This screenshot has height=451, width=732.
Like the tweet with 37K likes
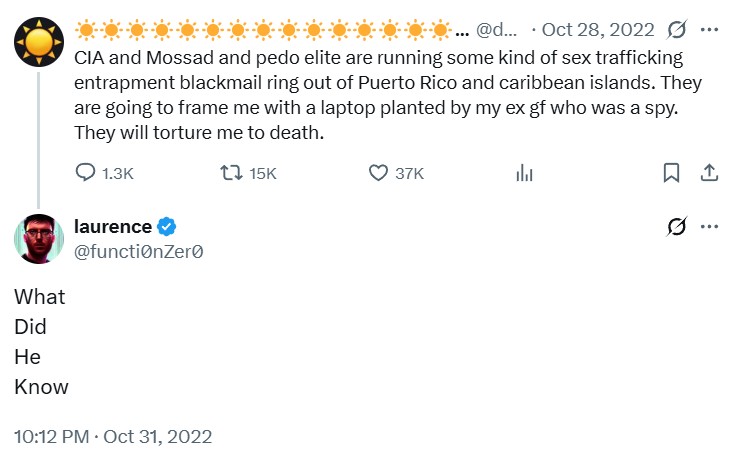pos(378,173)
